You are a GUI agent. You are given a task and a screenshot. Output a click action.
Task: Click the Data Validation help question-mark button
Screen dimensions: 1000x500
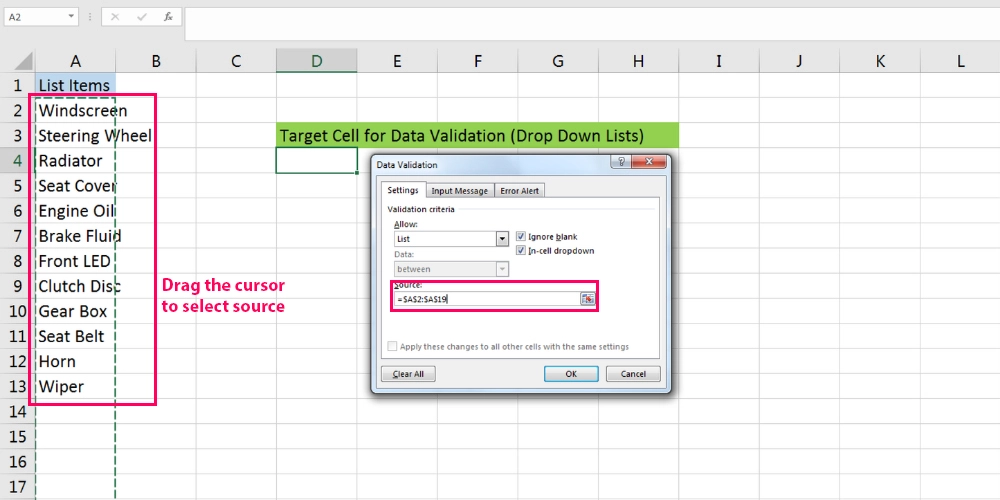tap(621, 162)
